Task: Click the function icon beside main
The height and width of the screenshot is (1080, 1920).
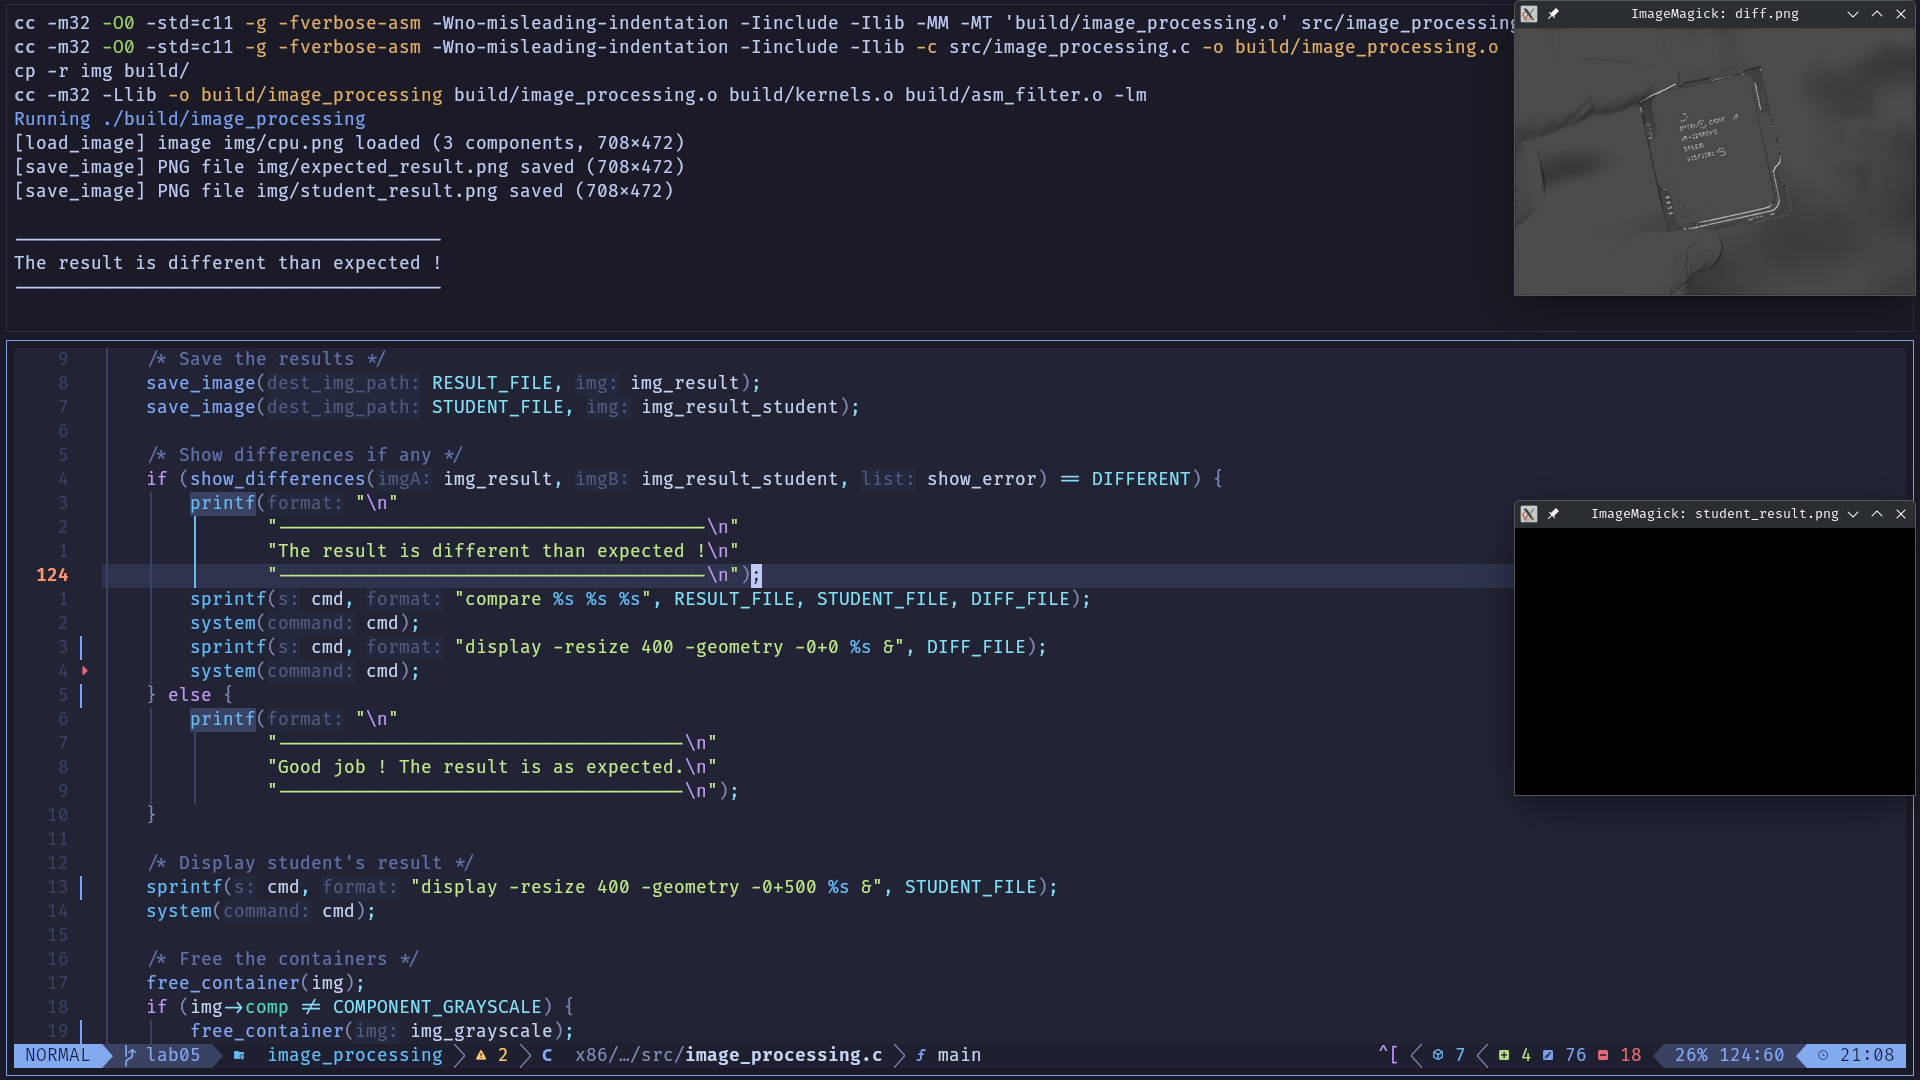Action: click(x=920, y=1055)
